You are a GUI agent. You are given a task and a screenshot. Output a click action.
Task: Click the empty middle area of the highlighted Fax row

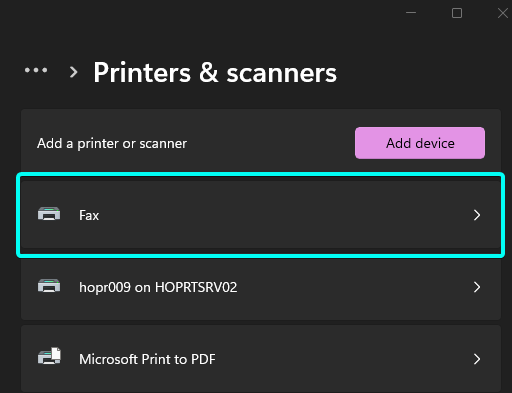283,215
